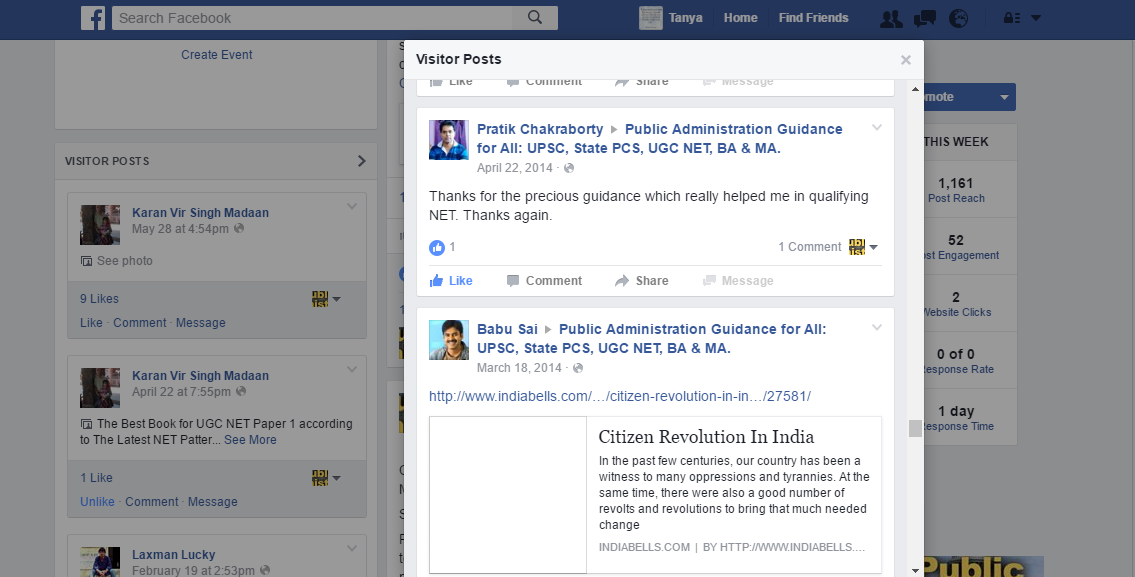Expand options chevron on Pratik's post
This screenshot has height=577, width=1135.
[877, 127]
